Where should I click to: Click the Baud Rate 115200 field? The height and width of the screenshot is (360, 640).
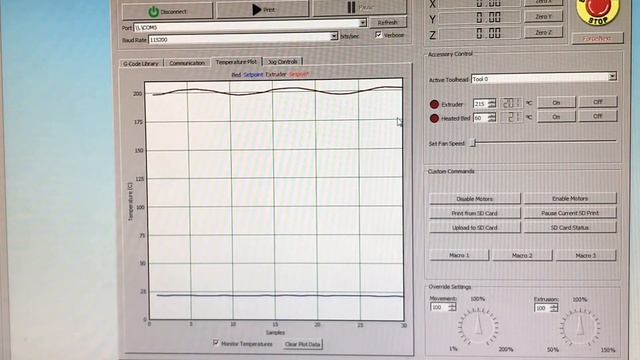click(240, 39)
